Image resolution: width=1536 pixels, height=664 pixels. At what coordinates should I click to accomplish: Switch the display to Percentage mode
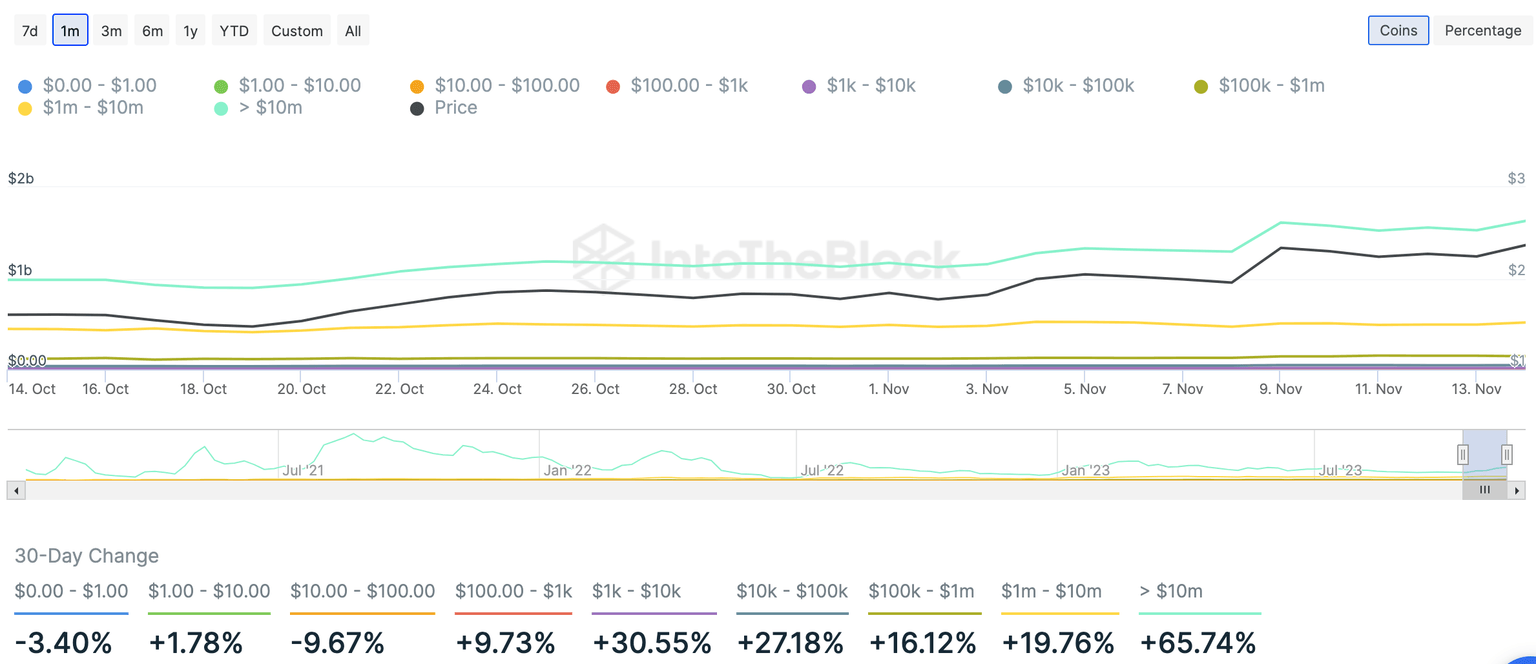tap(1483, 30)
